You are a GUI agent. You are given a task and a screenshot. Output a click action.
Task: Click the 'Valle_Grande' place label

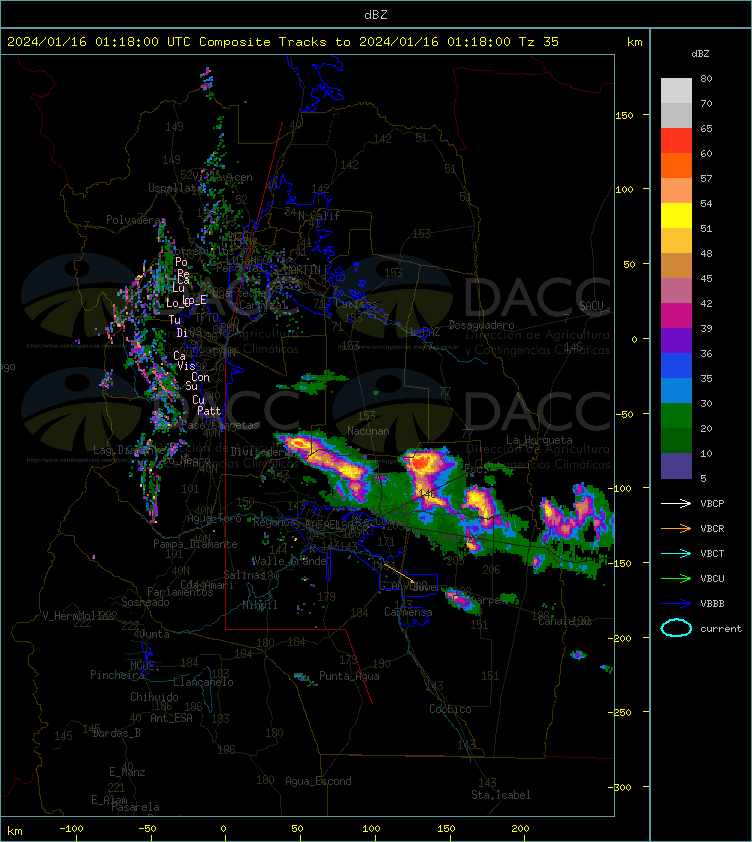pos(290,561)
